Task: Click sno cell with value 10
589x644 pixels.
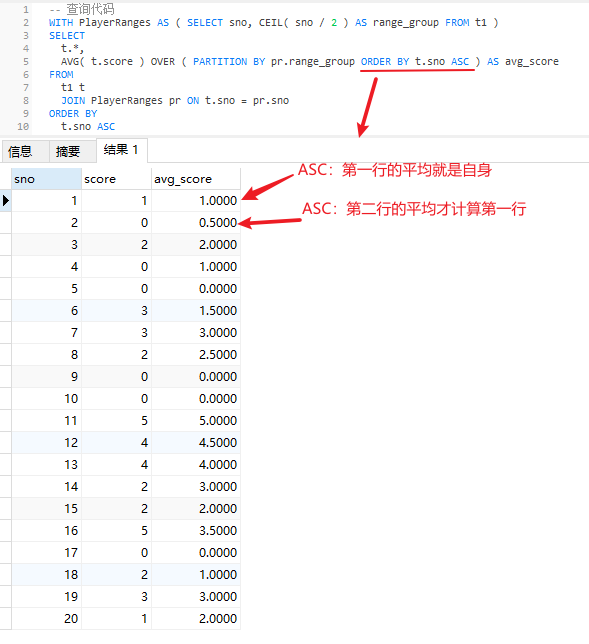Action: coord(46,399)
